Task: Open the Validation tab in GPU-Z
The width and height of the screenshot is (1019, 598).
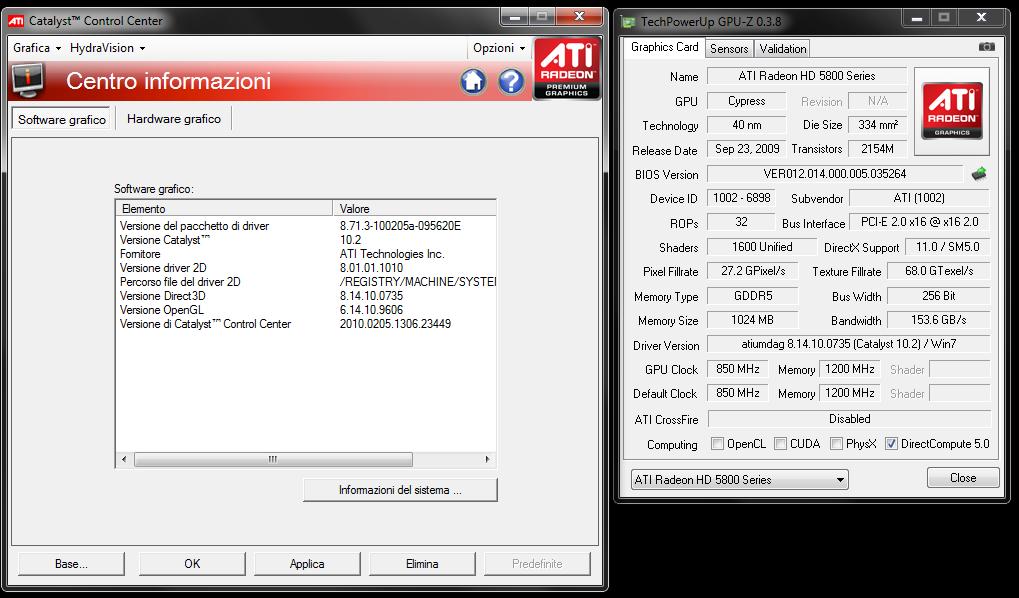Action: (782, 49)
